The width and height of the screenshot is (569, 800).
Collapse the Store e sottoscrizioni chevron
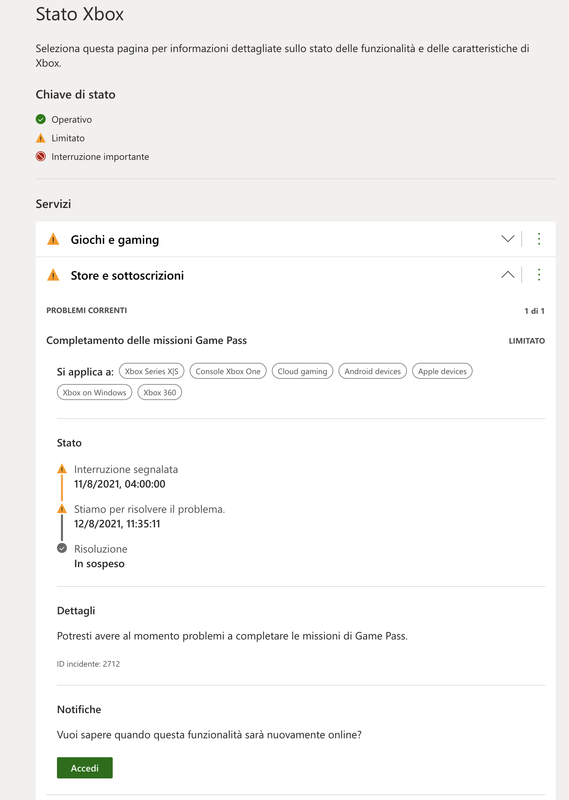pyautogui.click(x=507, y=274)
